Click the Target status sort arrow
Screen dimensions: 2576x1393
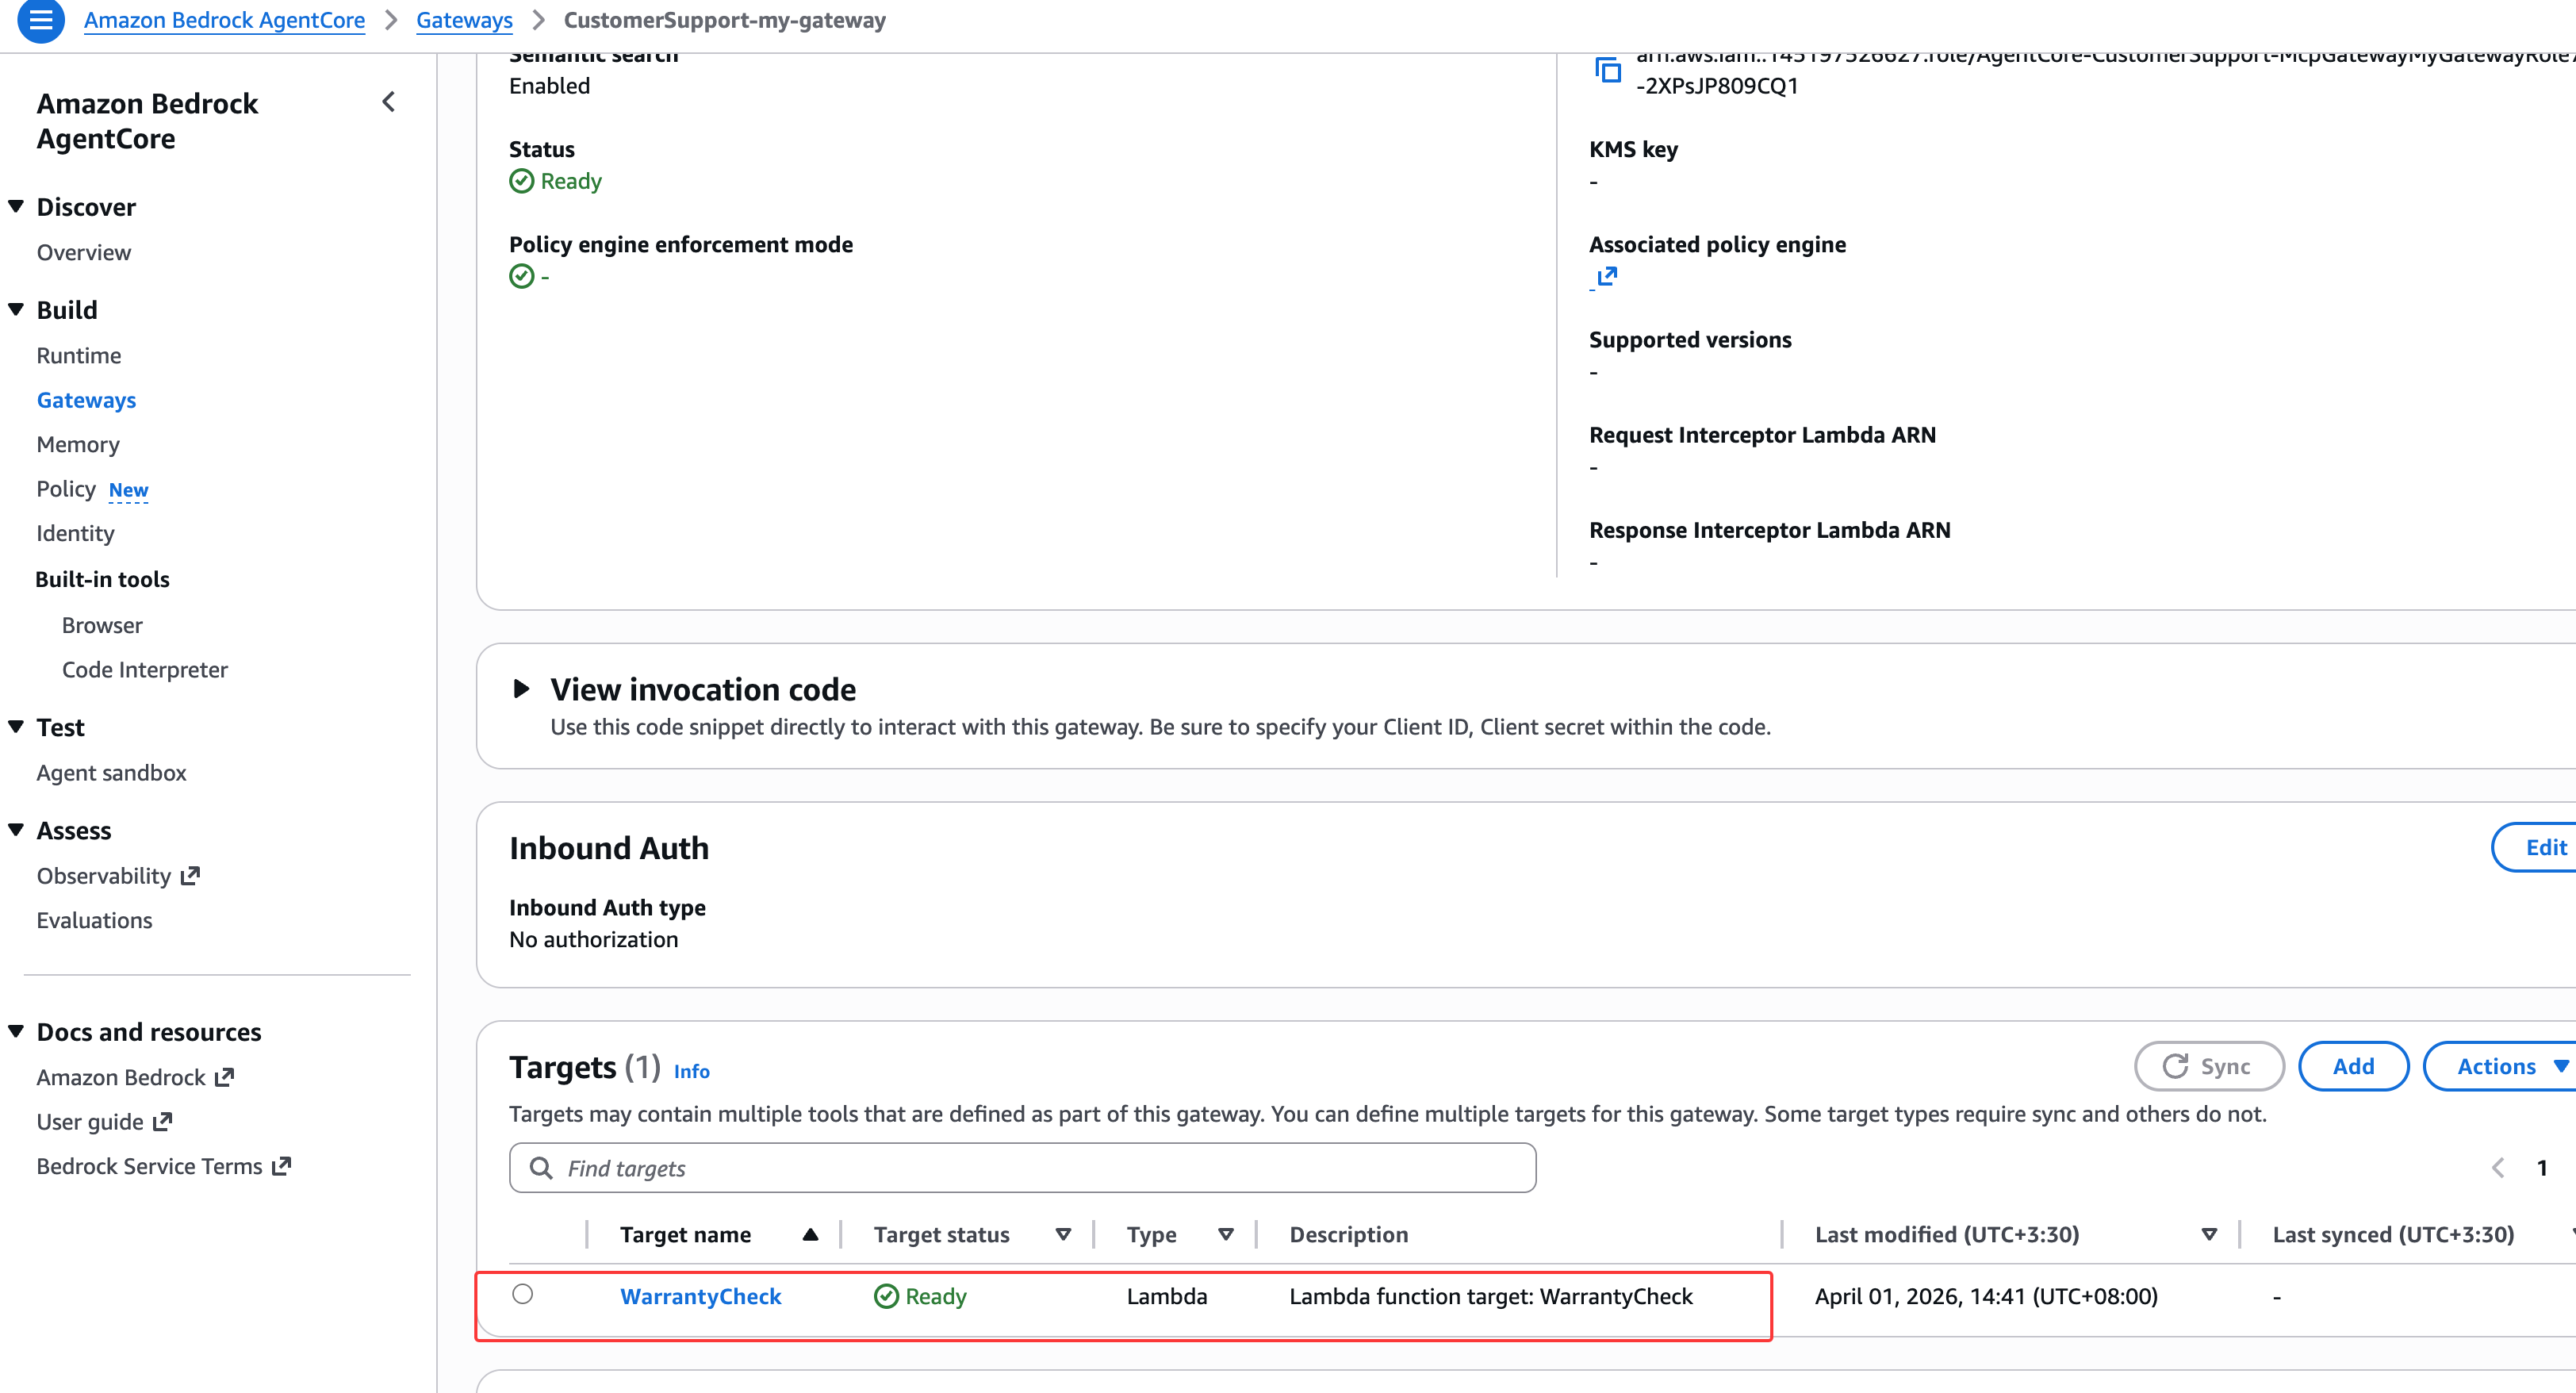point(1063,1234)
